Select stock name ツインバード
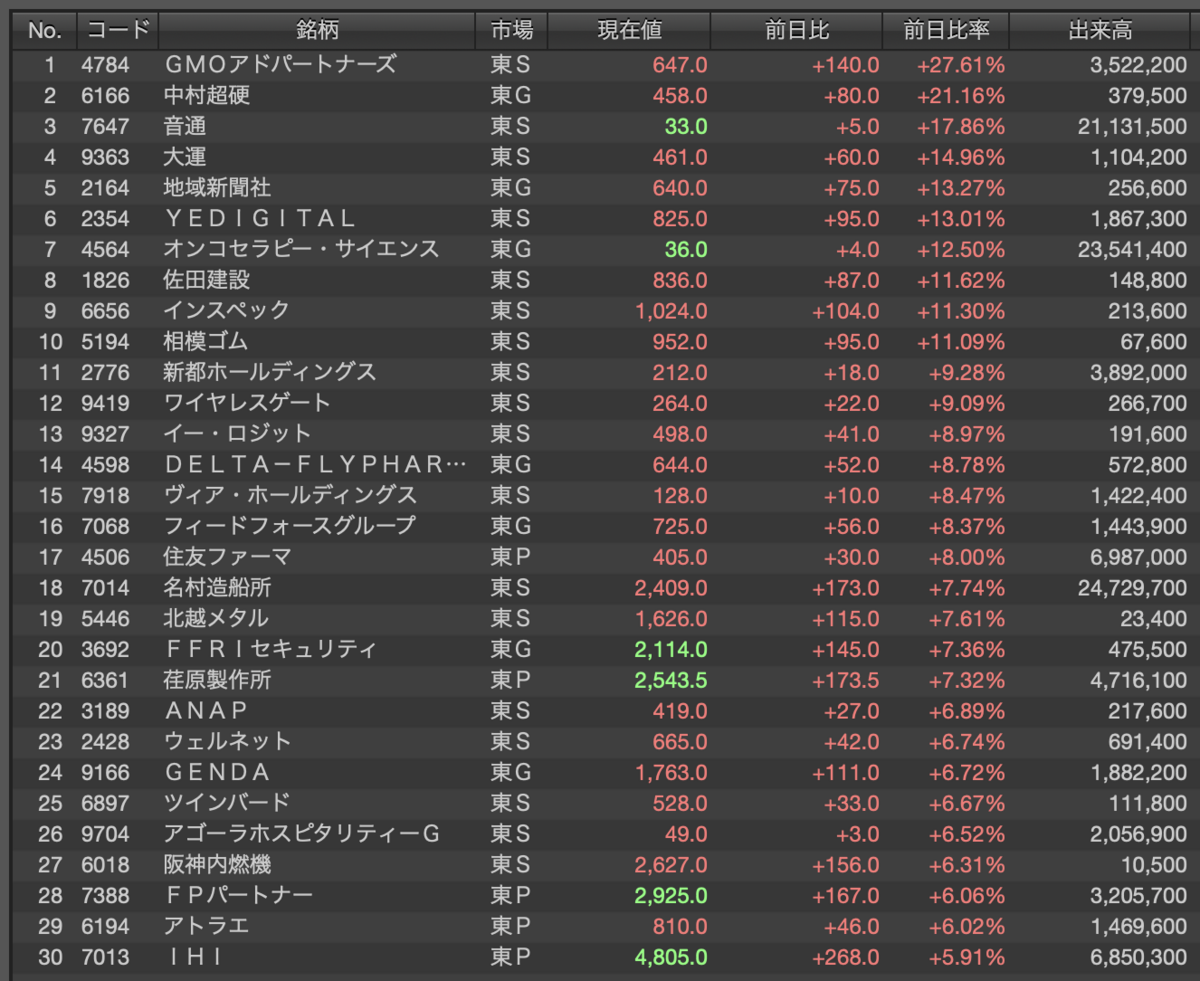This screenshot has width=1200, height=981. 227,803
